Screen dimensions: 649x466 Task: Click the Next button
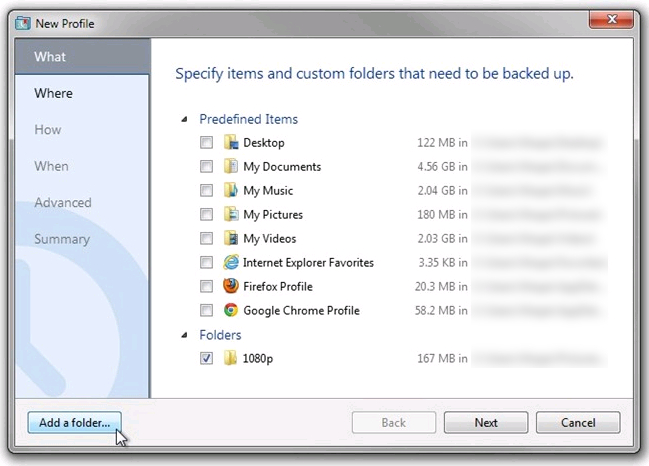pos(486,423)
